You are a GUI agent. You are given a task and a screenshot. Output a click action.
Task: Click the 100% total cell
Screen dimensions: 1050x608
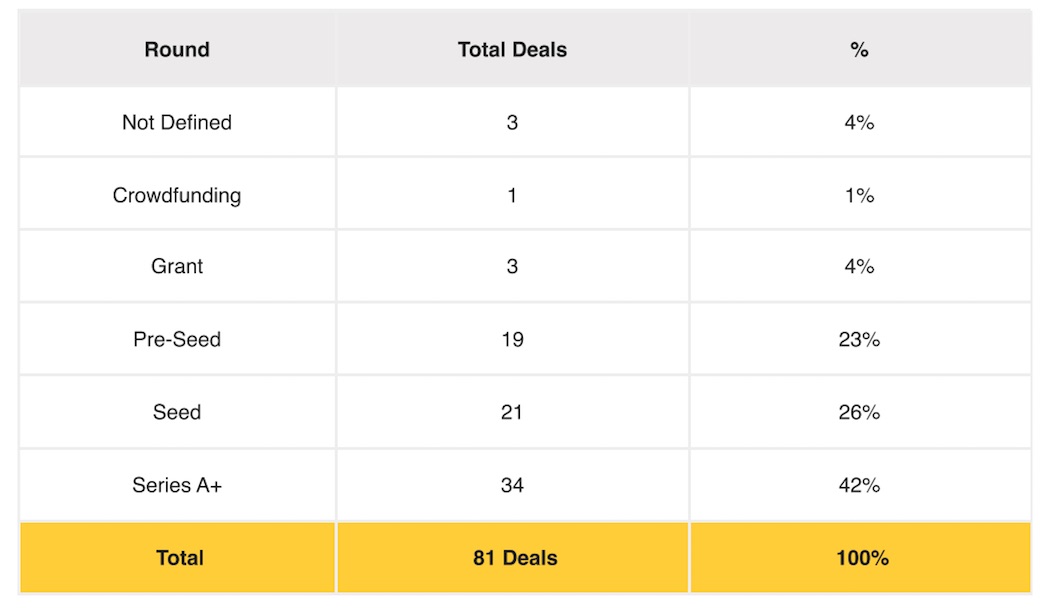tap(862, 558)
